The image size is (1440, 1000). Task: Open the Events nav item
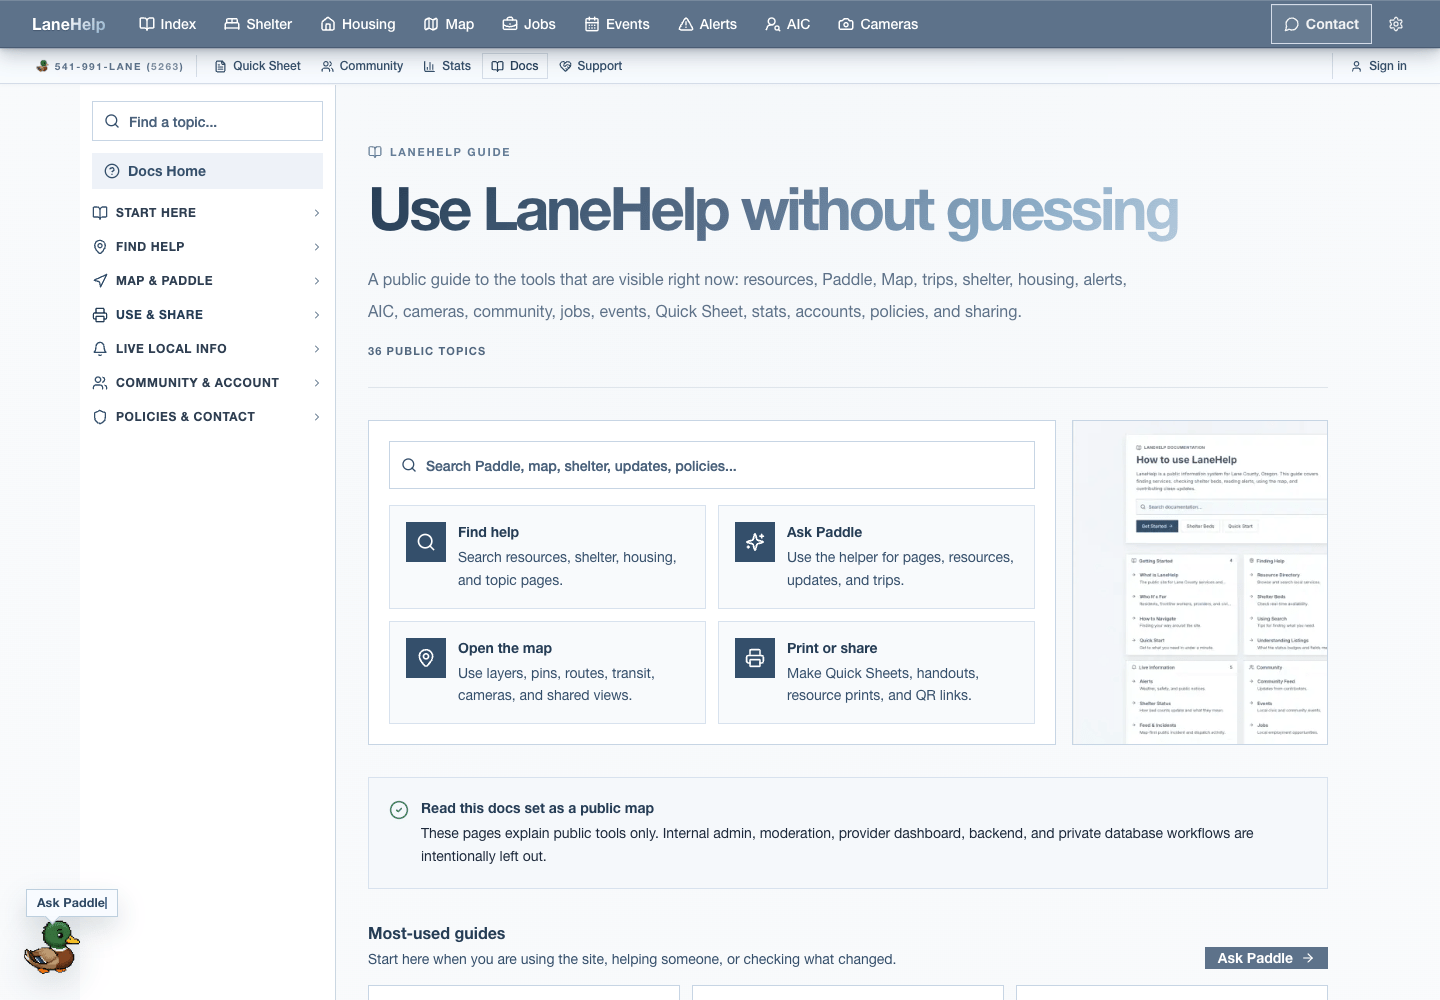click(x=617, y=24)
